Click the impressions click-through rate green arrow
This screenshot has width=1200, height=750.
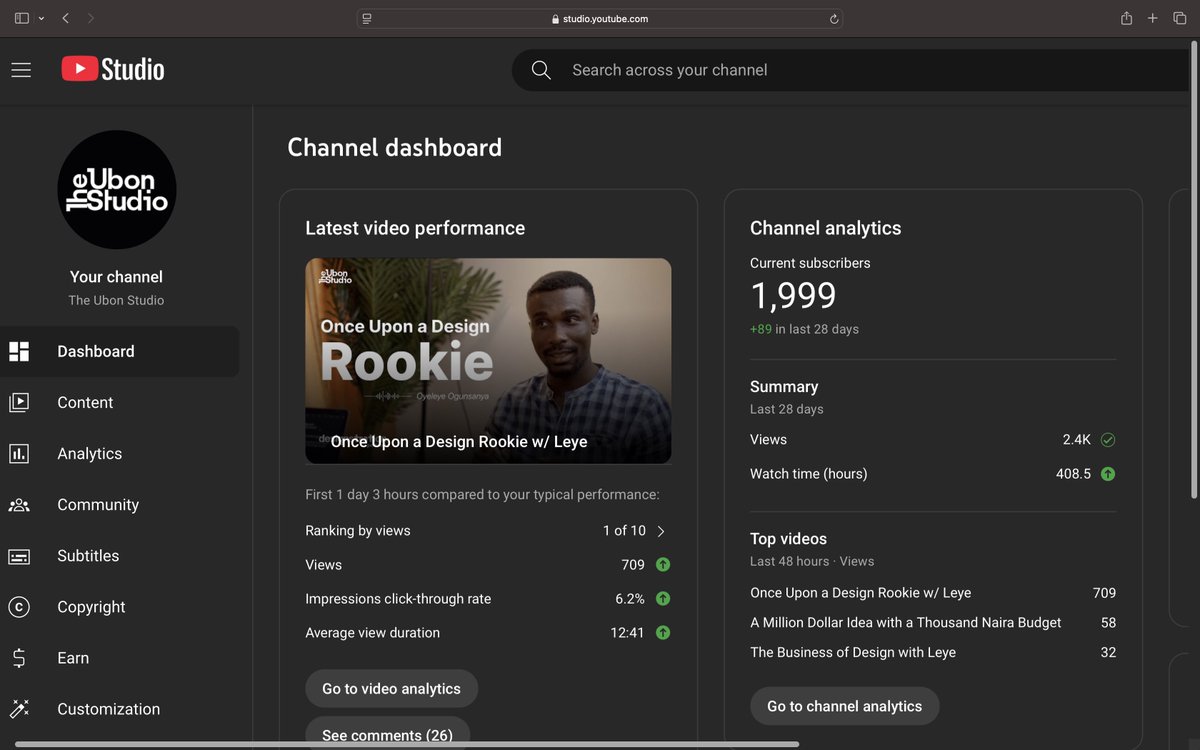point(661,598)
